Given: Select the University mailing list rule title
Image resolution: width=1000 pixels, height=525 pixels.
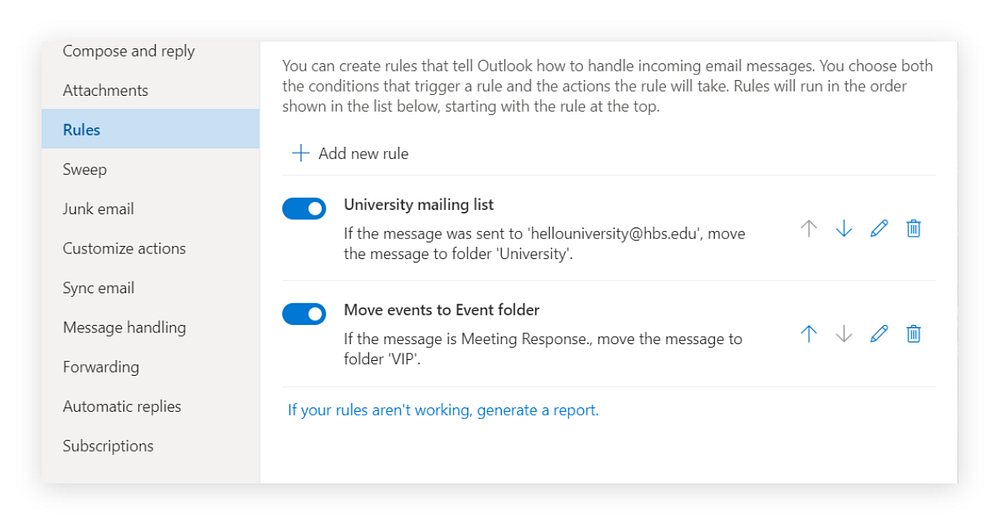Looking at the screenshot, I should tap(418, 205).
